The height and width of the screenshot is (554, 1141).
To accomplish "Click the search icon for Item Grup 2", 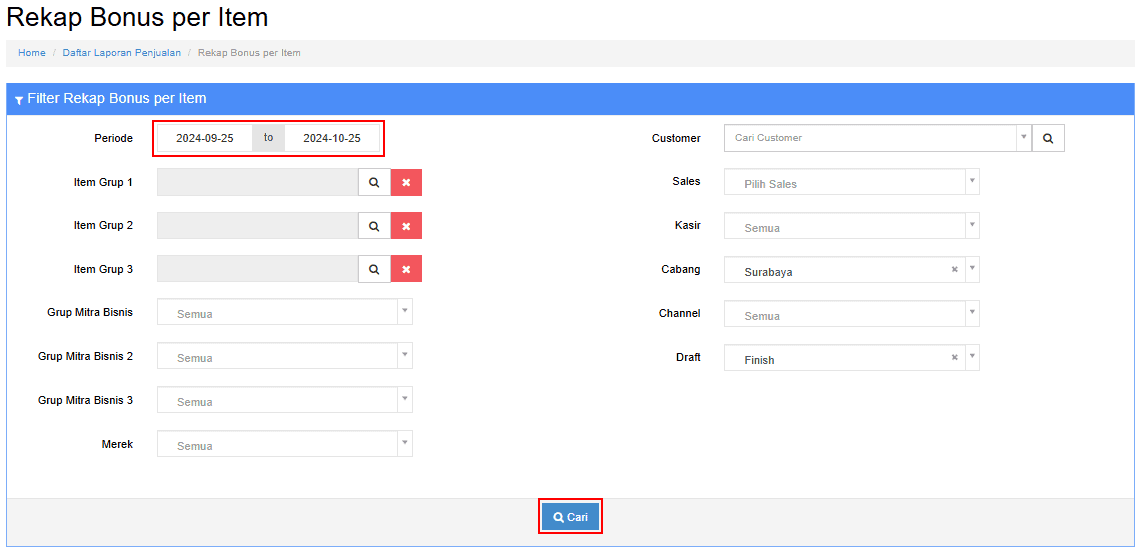I will click(374, 226).
